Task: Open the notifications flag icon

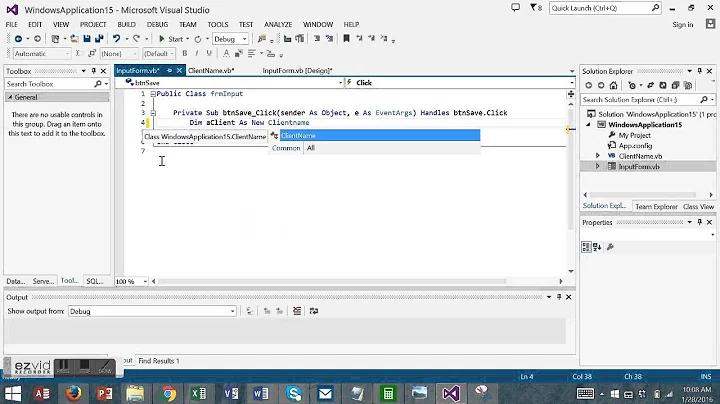Action: (533, 7)
